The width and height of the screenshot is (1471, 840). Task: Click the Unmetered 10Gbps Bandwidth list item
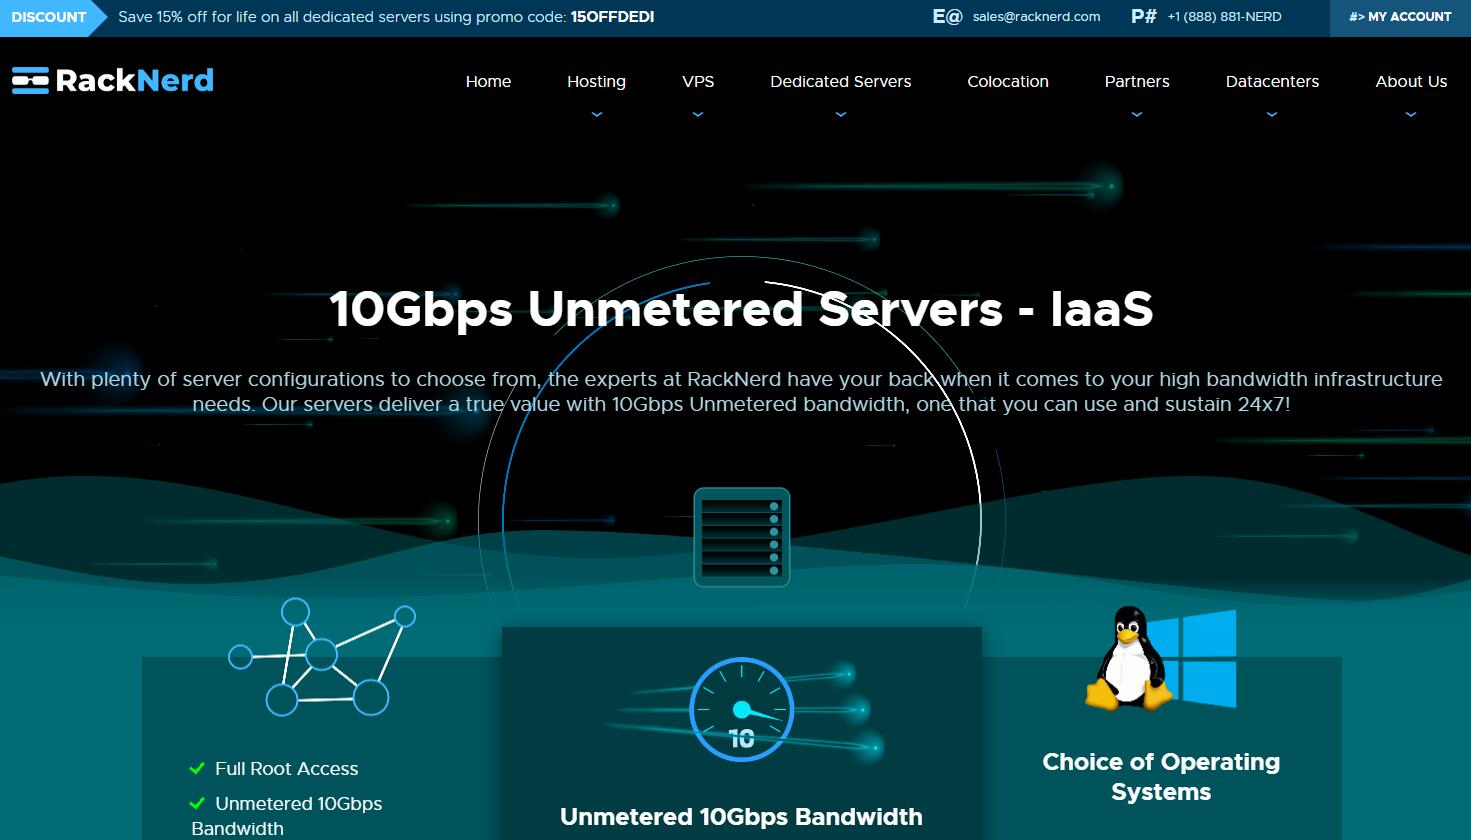286,816
